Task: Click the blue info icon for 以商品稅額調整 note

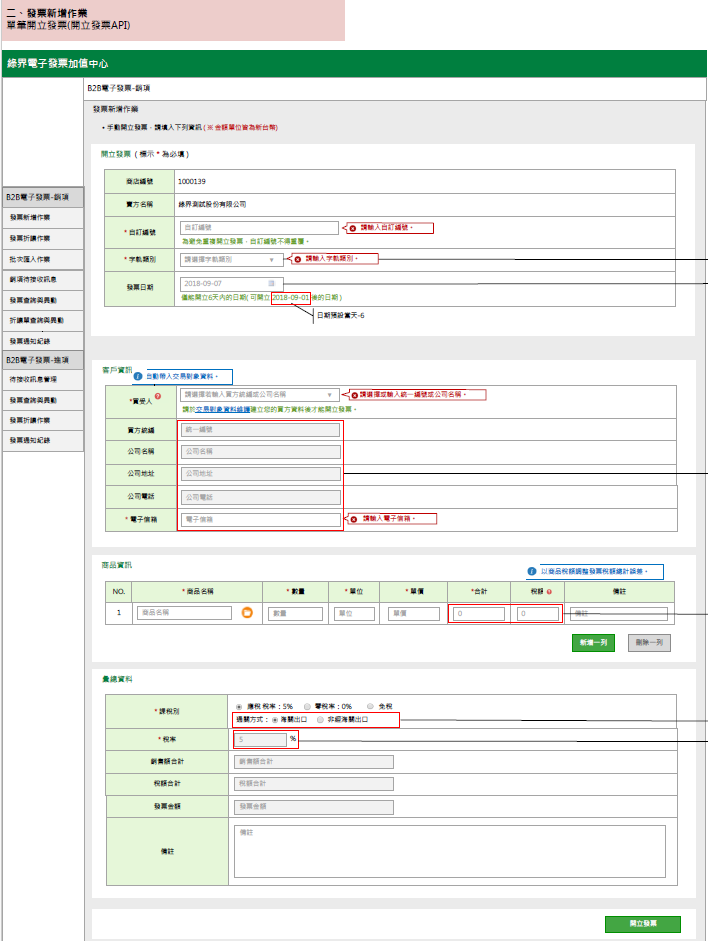Action: point(532,571)
